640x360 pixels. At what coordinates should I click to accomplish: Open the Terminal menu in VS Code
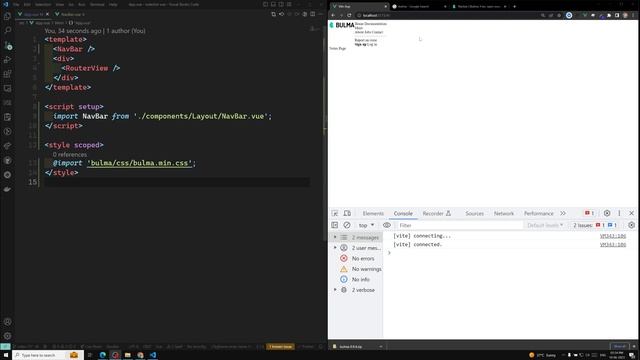97,4
